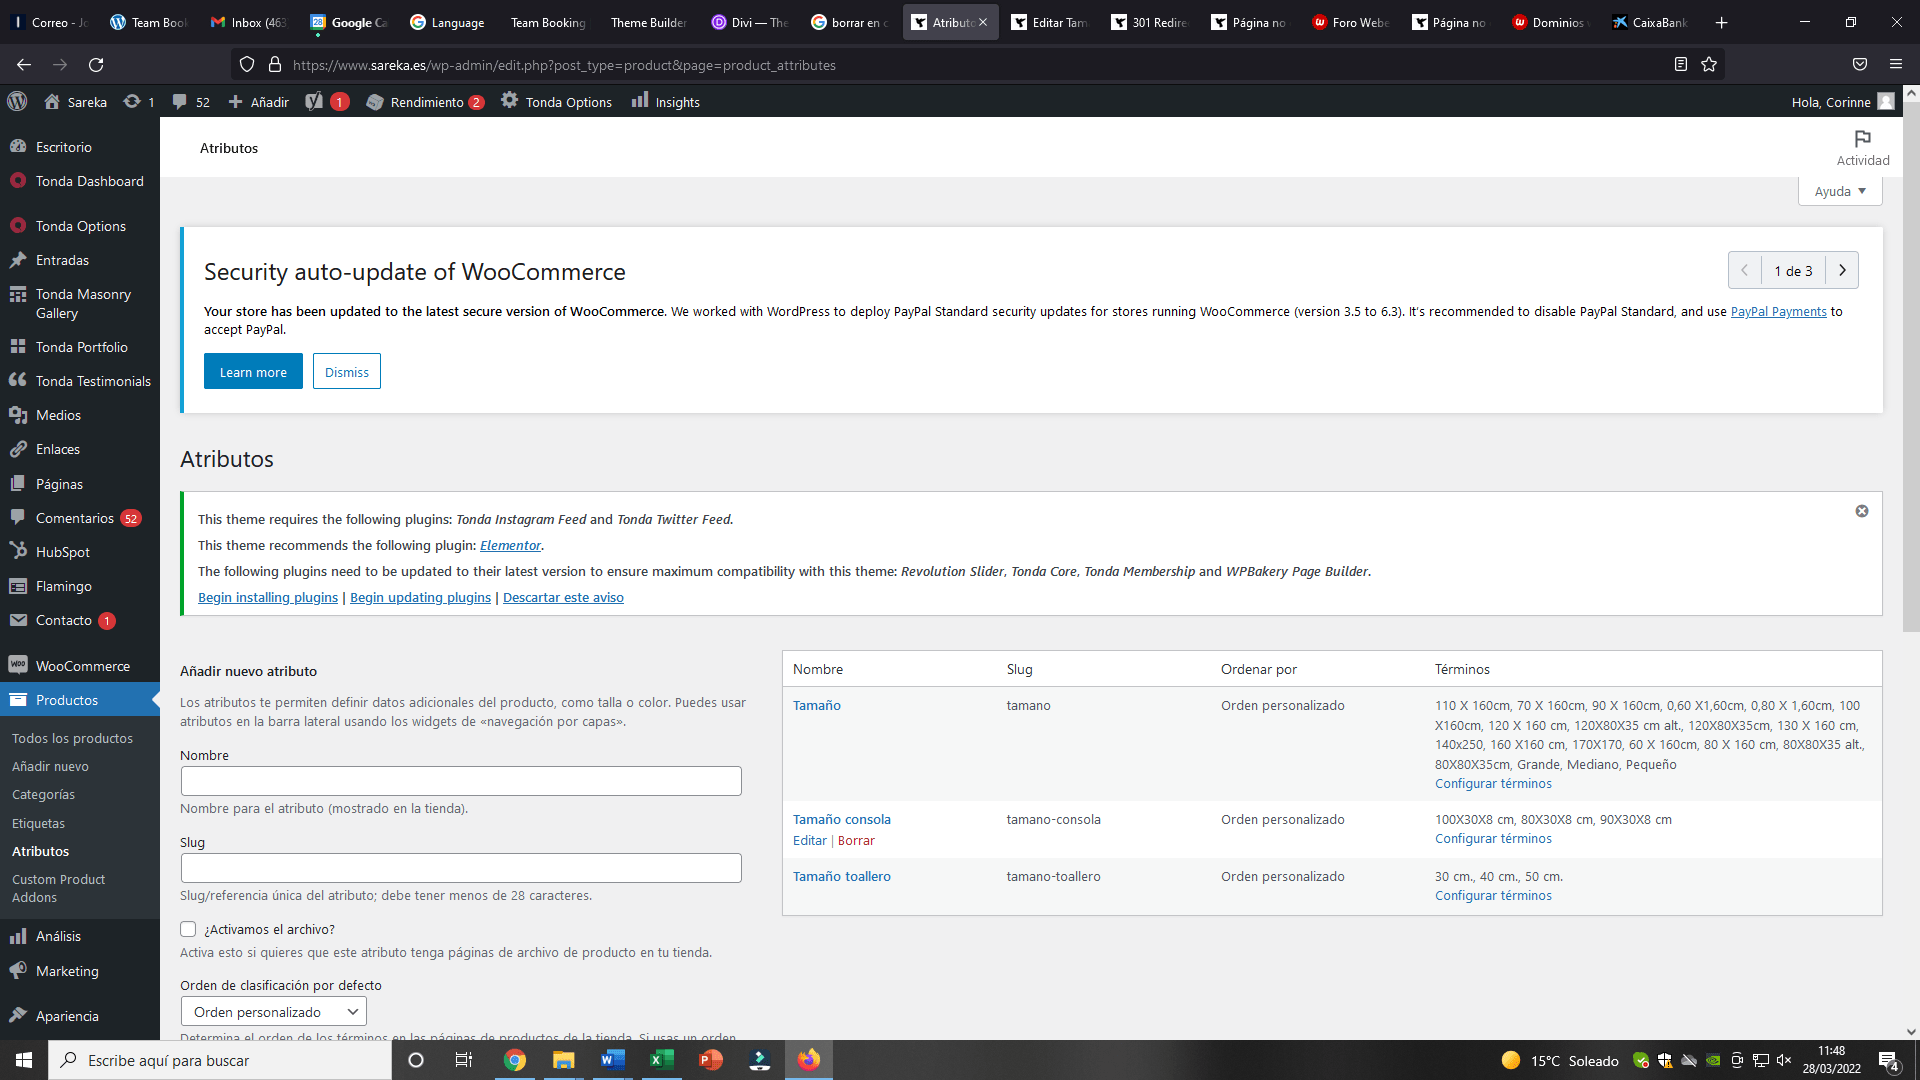Open the Tamaño consola attribute
This screenshot has width=1920, height=1080.
pyautogui.click(x=842, y=819)
